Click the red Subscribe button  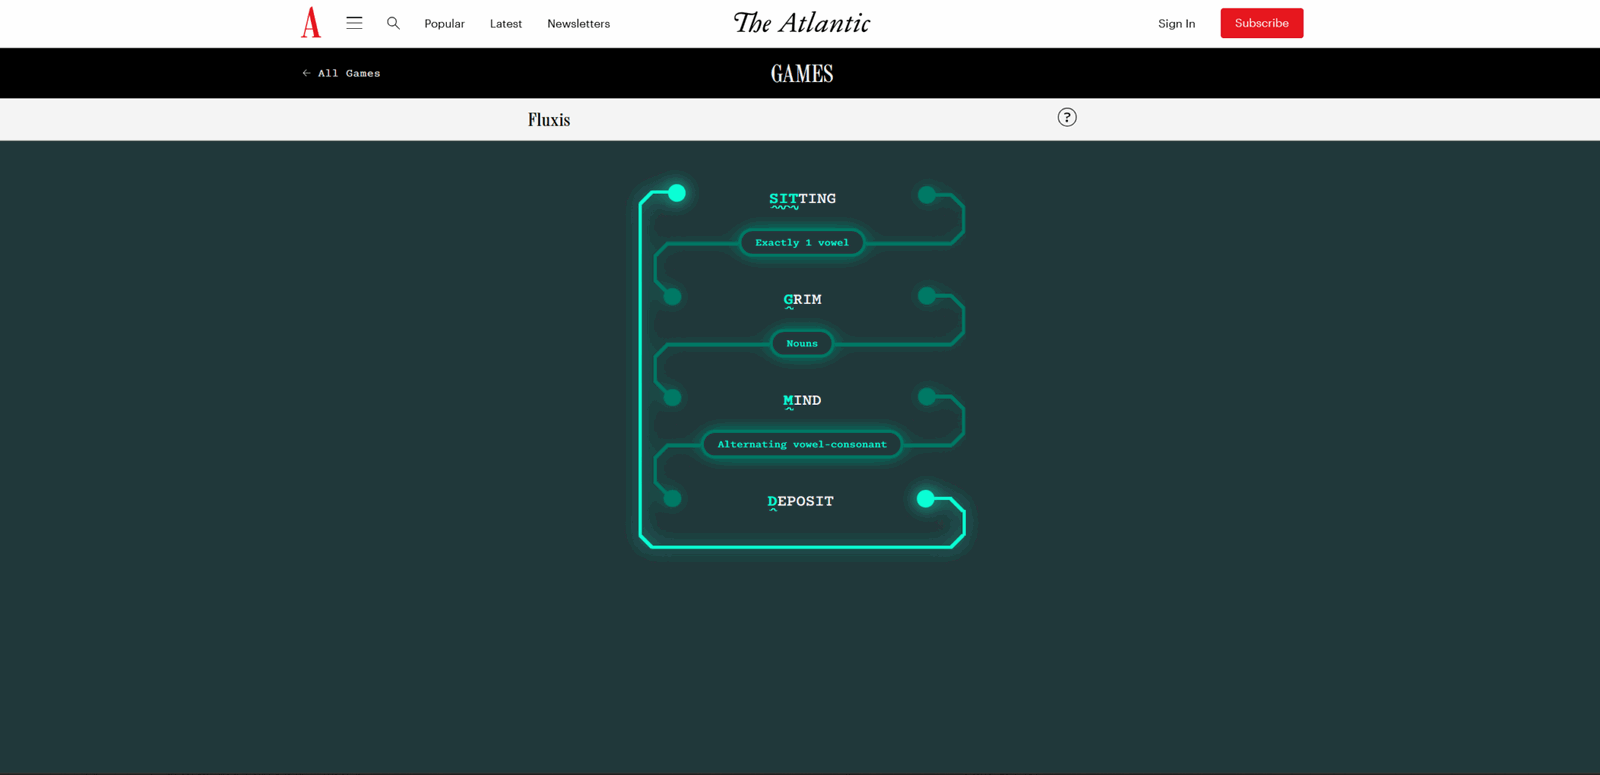point(1261,23)
